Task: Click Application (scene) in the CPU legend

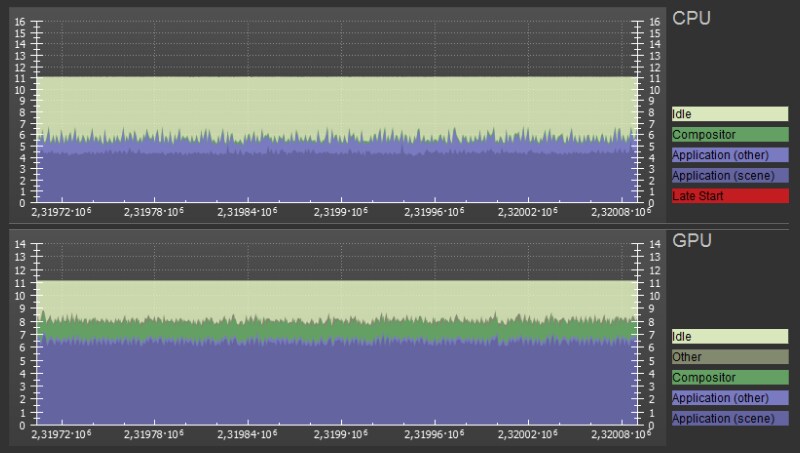Action: (729, 175)
